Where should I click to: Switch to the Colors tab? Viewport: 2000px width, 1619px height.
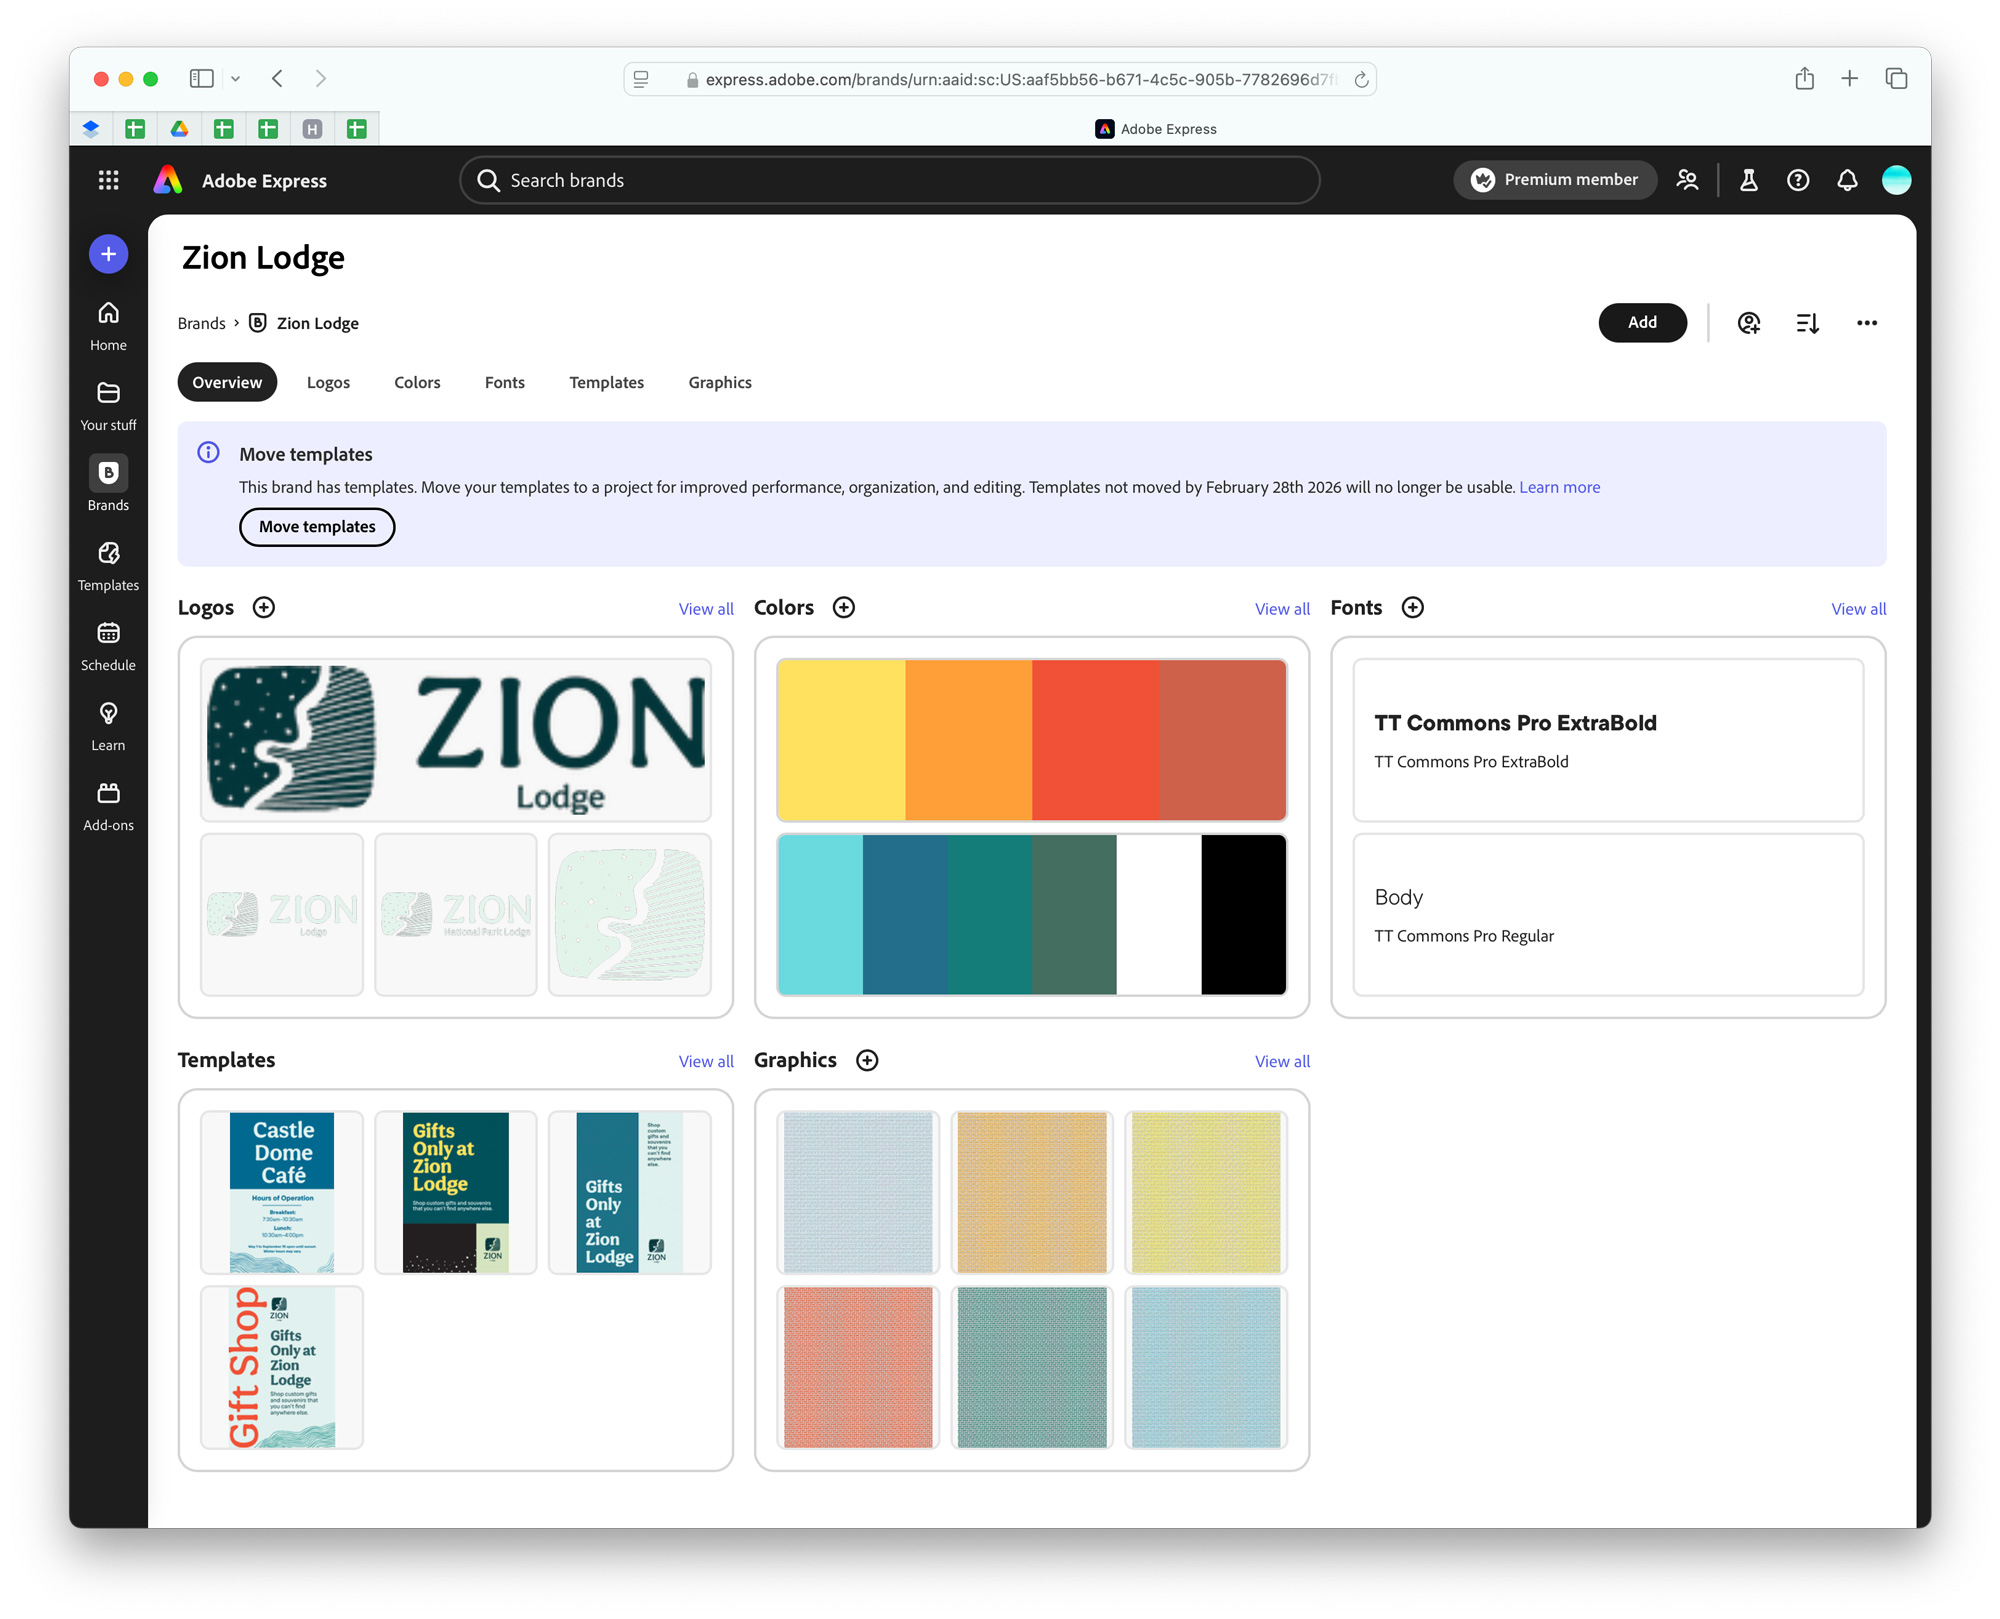click(417, 383)
